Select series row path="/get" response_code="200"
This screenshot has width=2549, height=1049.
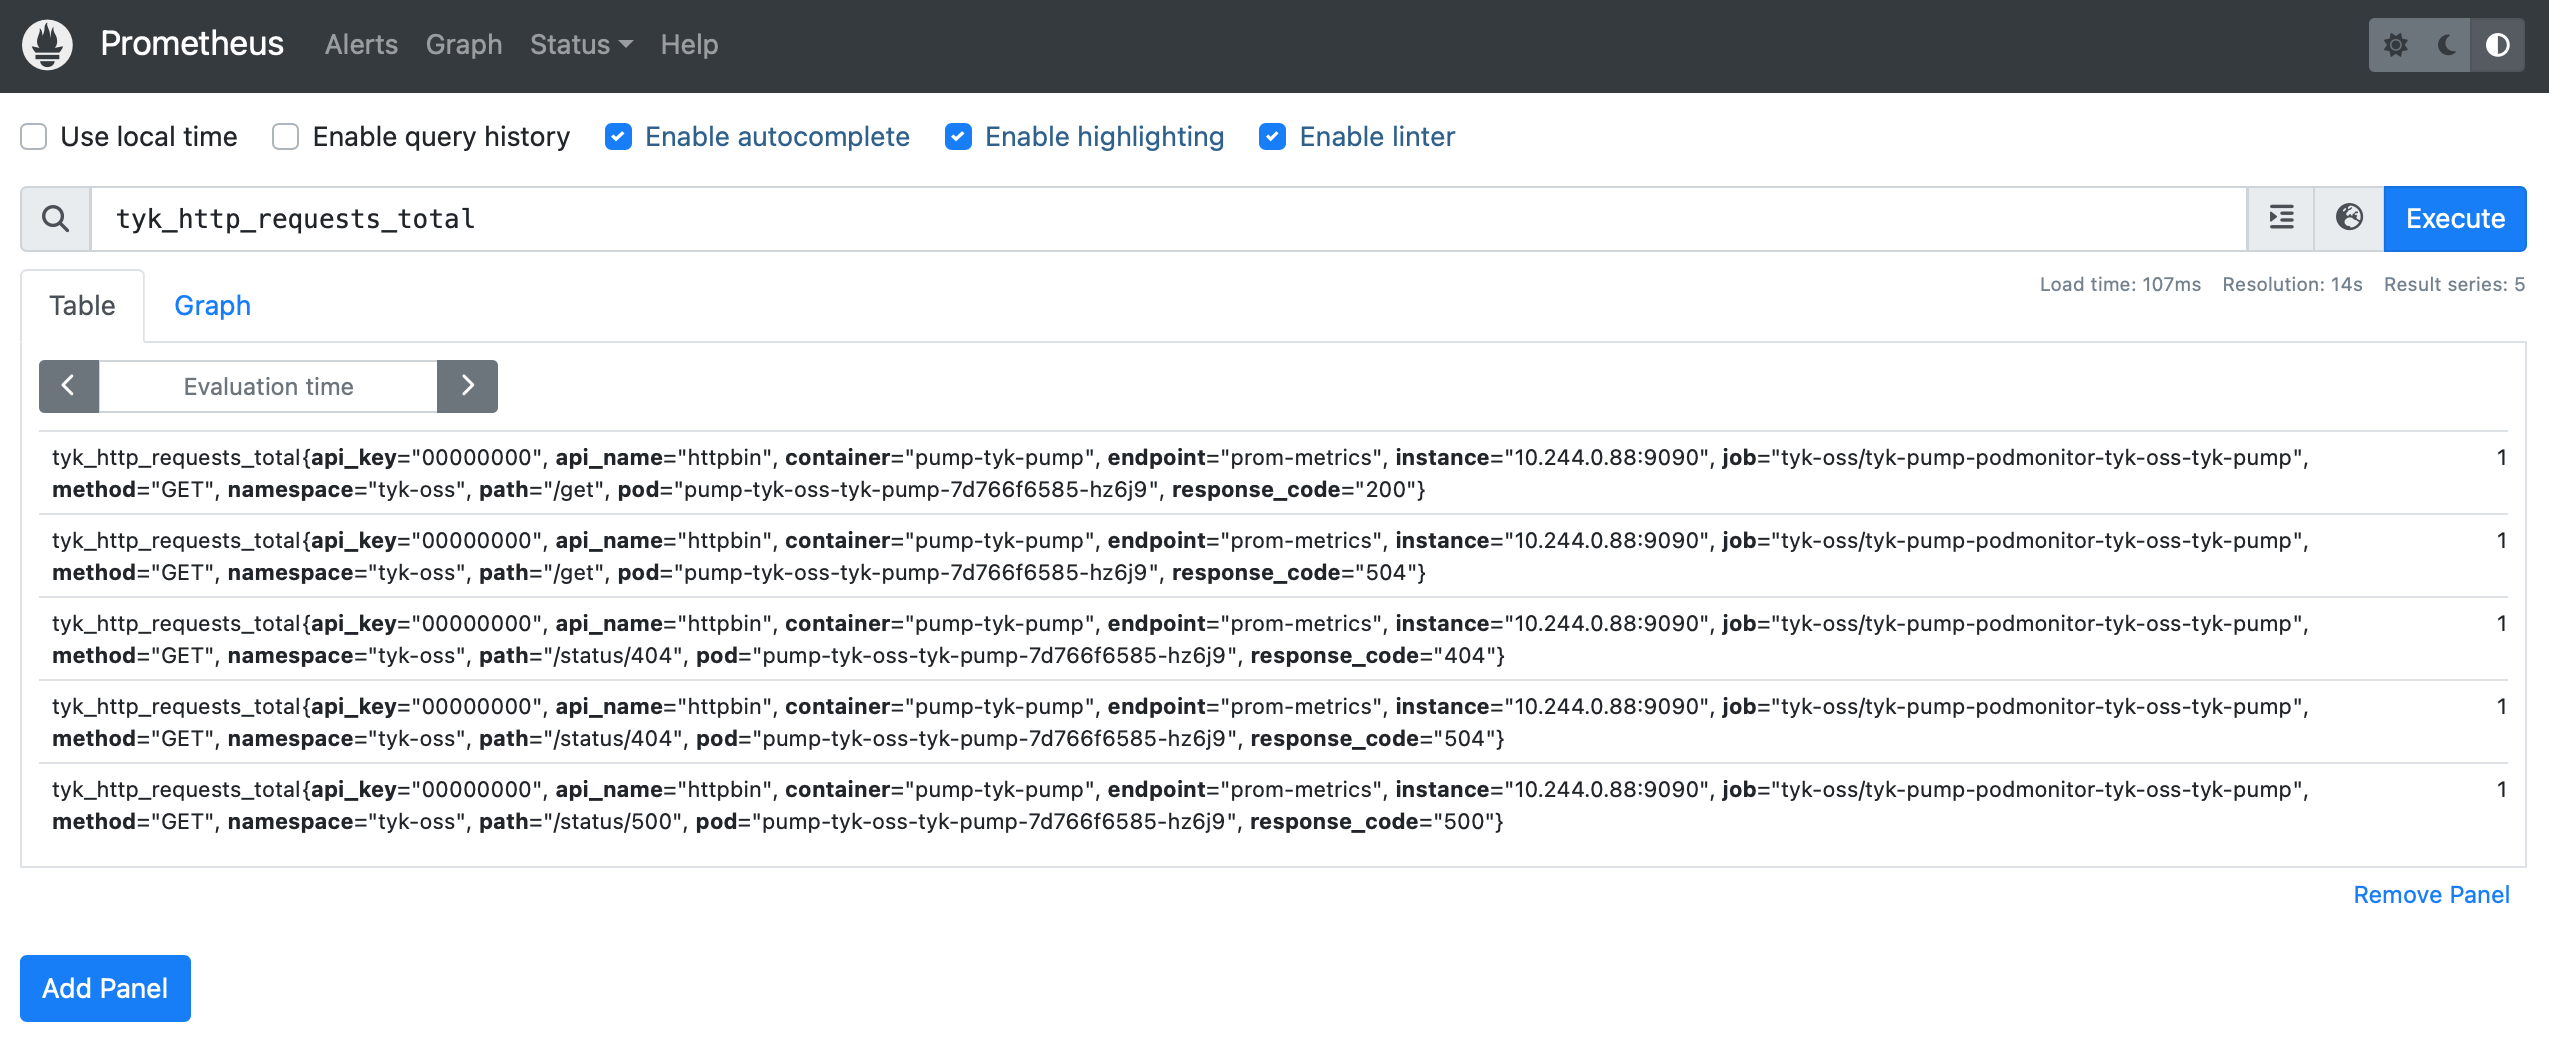(1273, 473)
